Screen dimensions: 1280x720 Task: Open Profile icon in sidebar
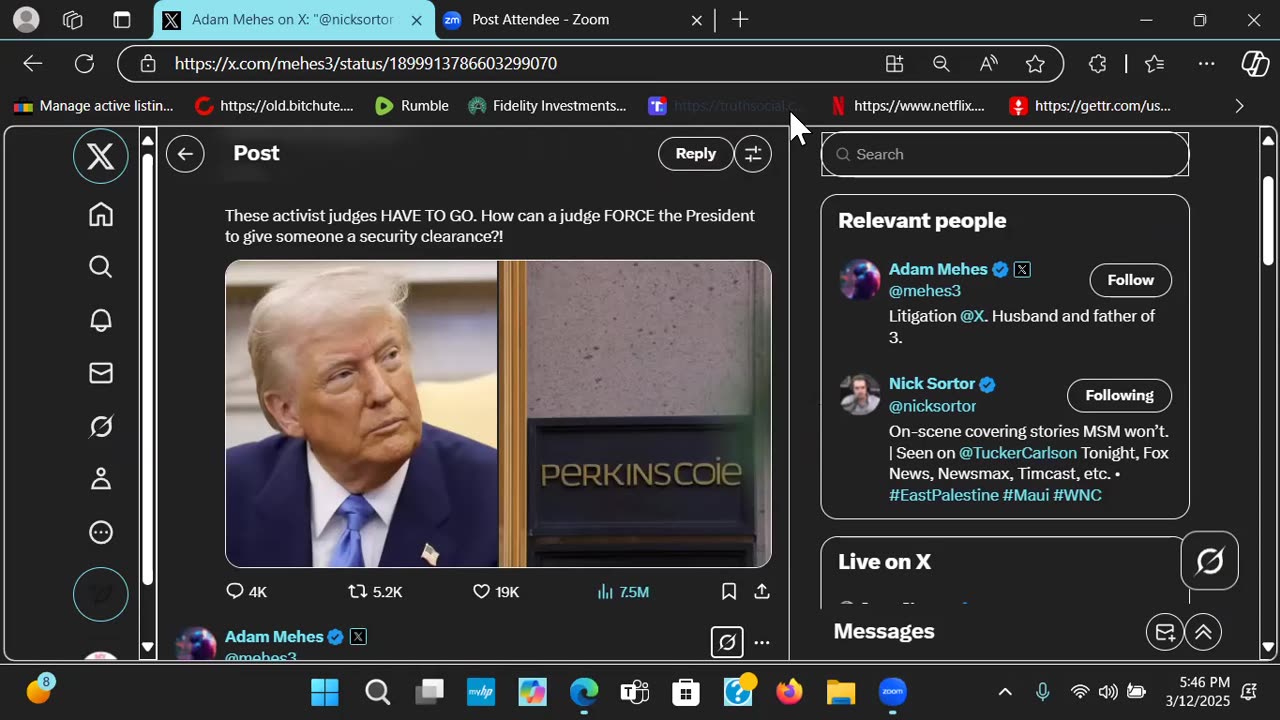(x=101, y=479)
